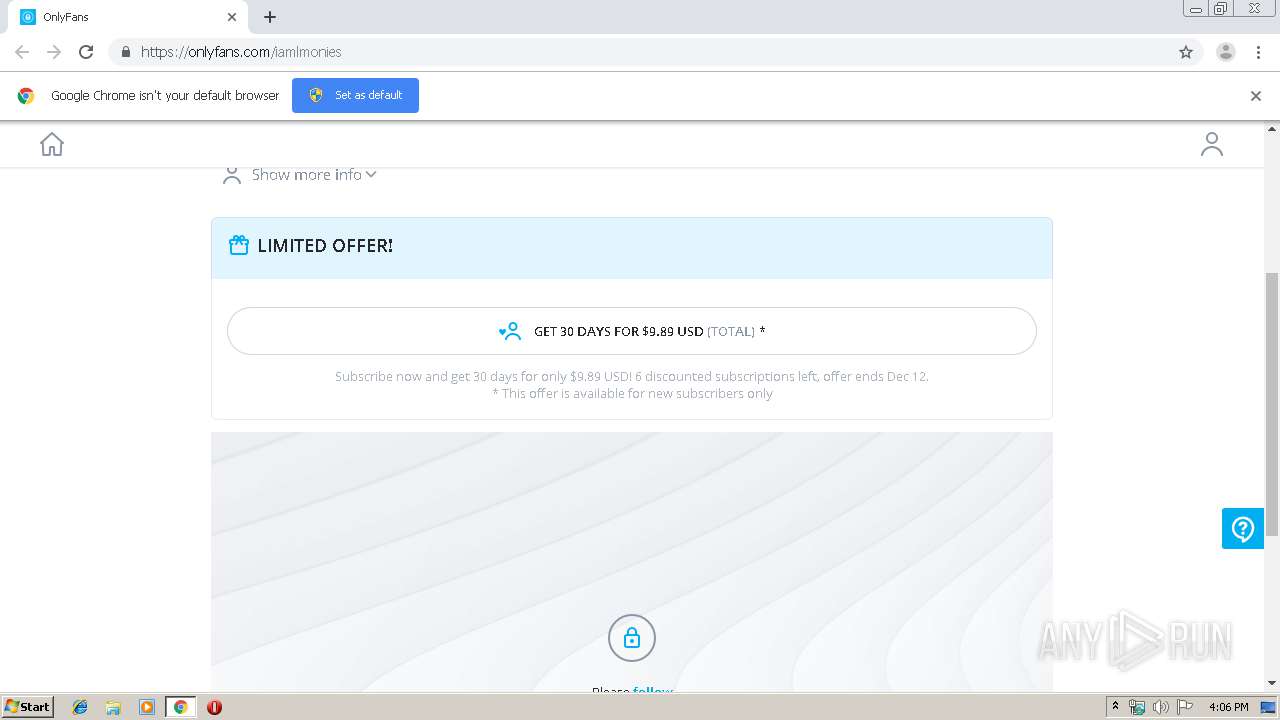Subscribe via GET 30 DAYS FOR $9.89 USD button

[x=632, y=331]
